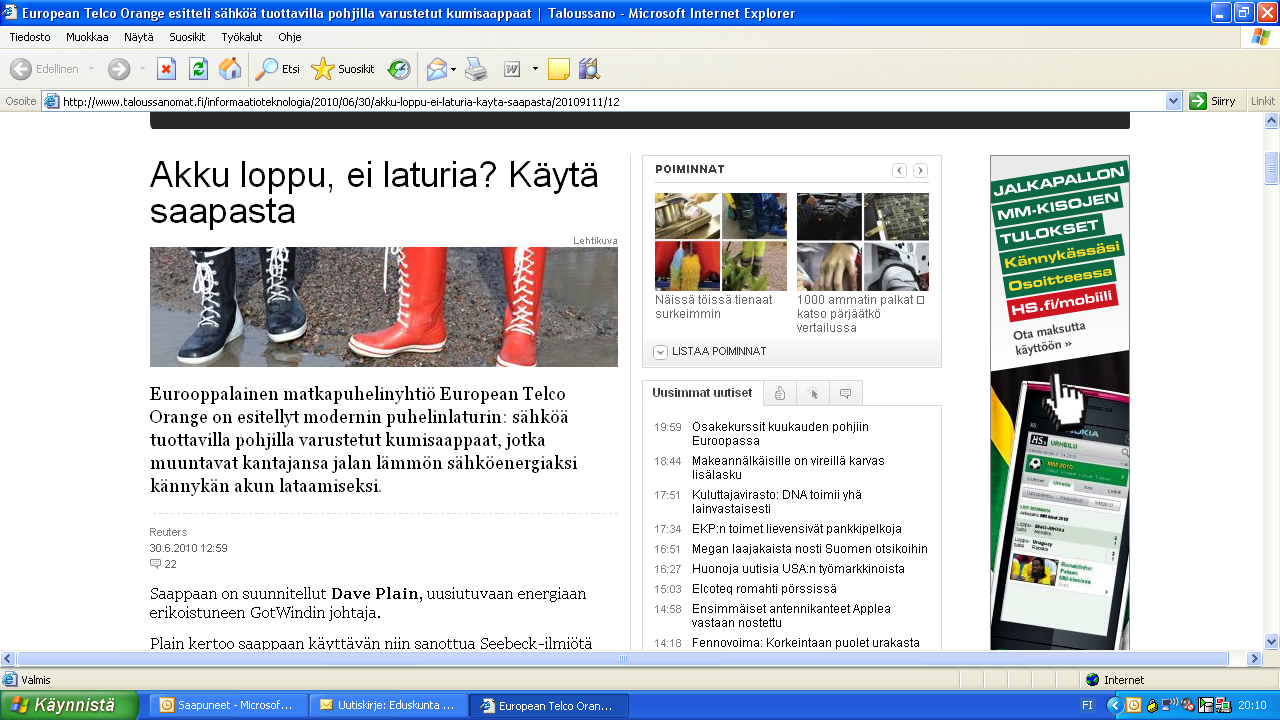
Task: Open the Suosikit menu
Action: (187, 37)
